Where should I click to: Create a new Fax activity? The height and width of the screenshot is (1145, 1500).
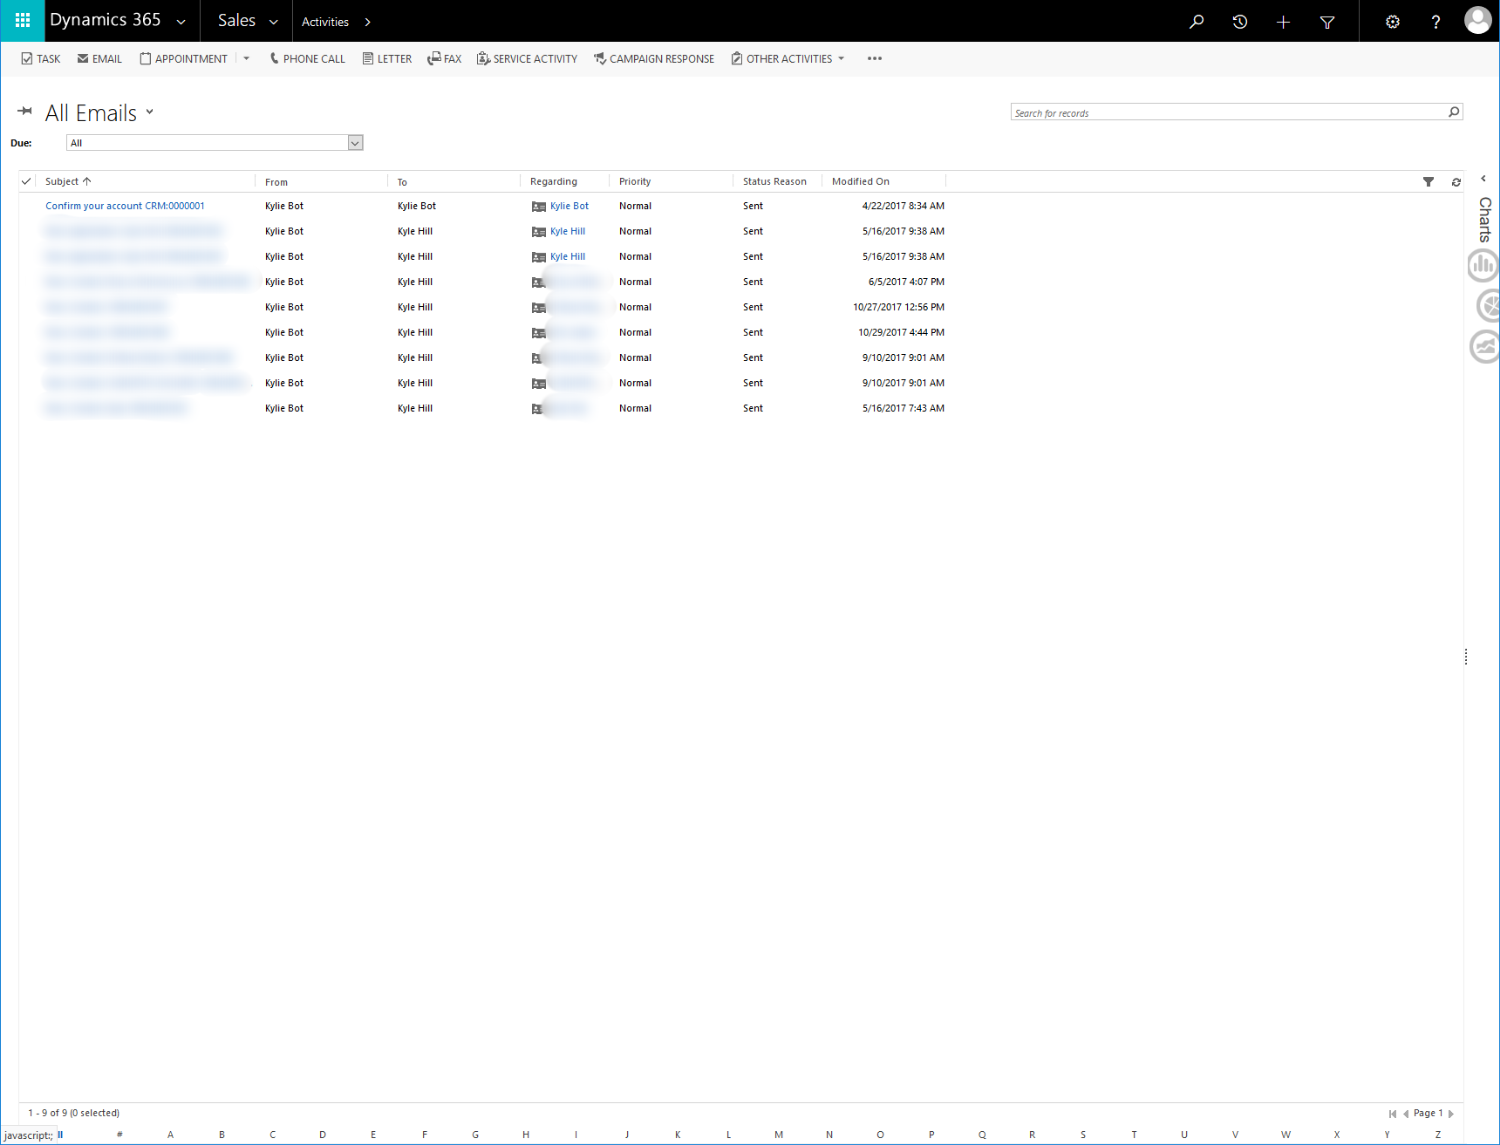coord(444,59)
